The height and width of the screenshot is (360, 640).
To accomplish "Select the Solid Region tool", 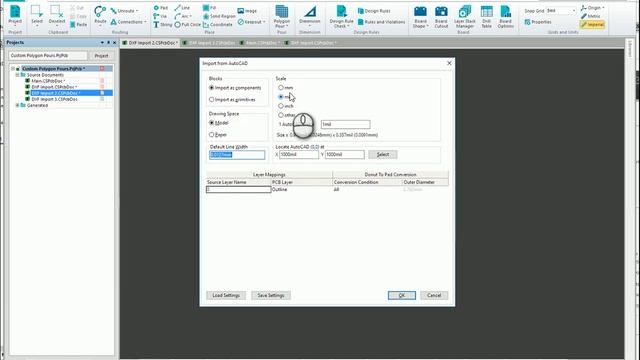I will coord(219,16).
